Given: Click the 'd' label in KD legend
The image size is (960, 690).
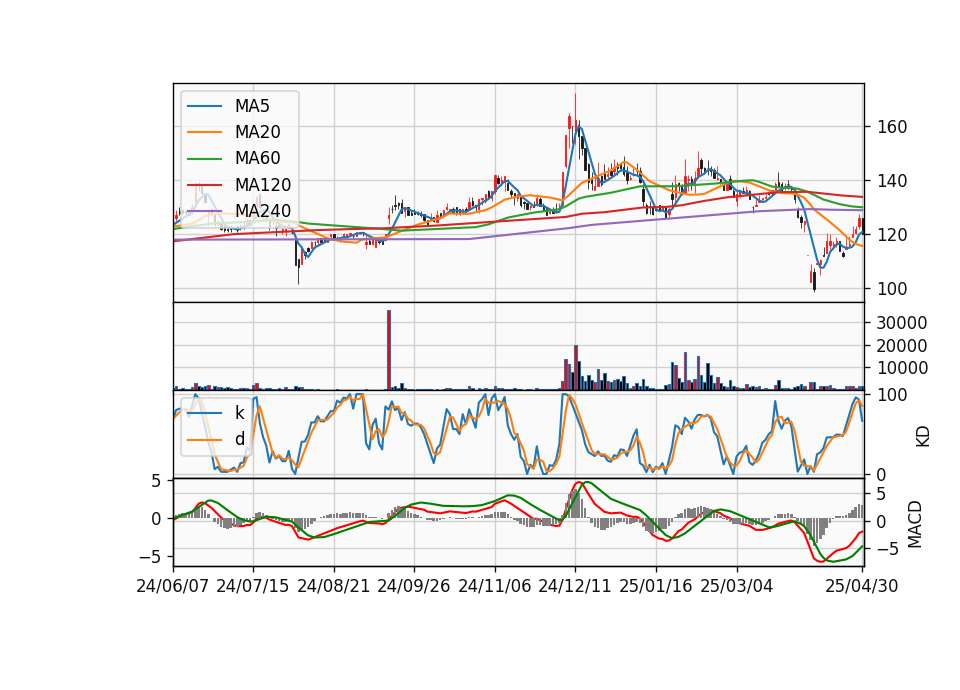Looking at the screenshot, I should [x=239, y=439].
